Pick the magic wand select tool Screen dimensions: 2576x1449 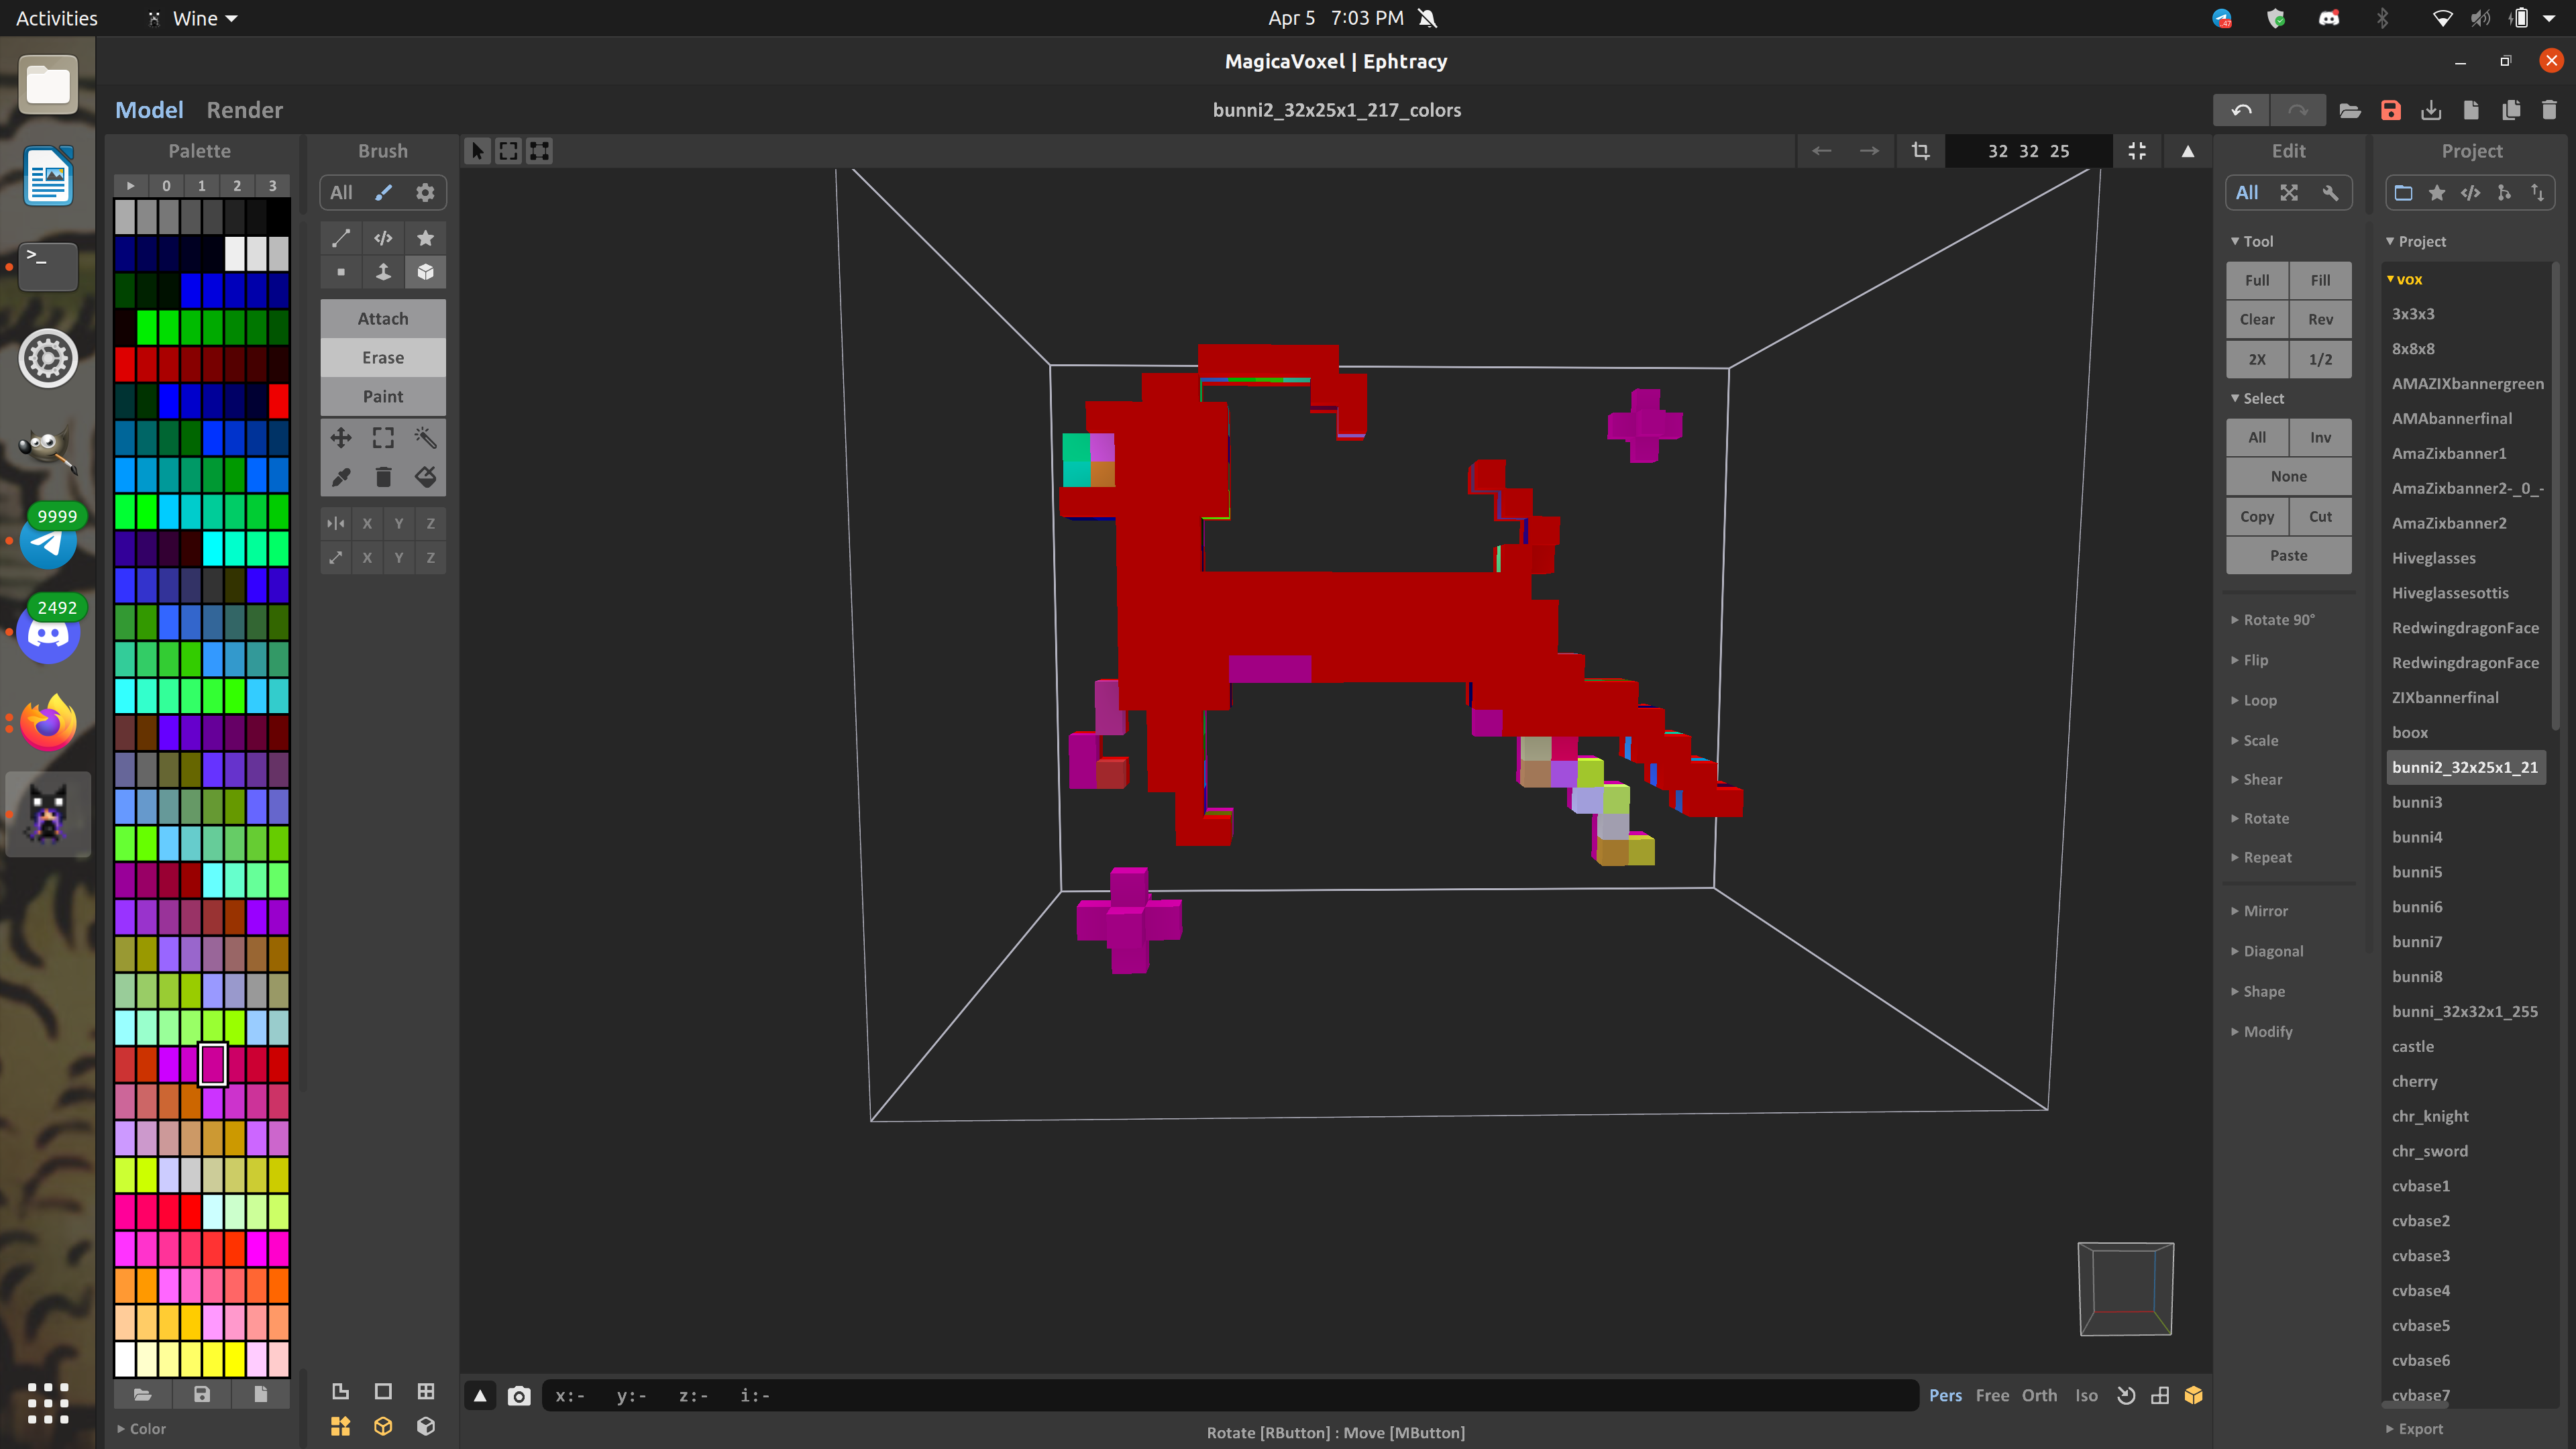coord(425,438)
